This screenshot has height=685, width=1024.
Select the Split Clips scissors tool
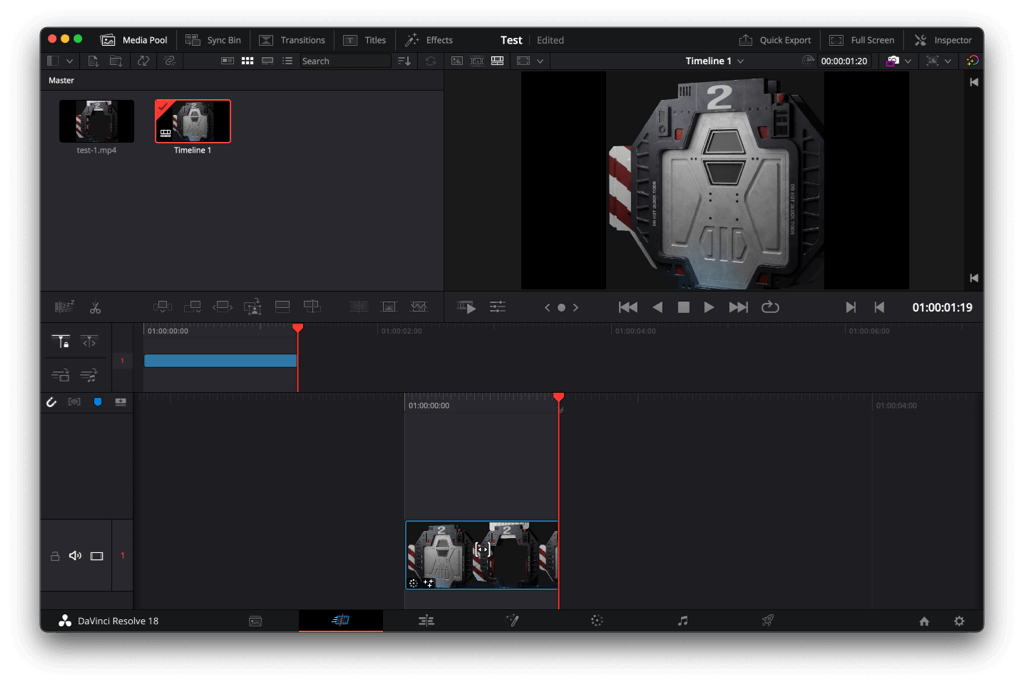pyautogui.click(x=95, y=308)
